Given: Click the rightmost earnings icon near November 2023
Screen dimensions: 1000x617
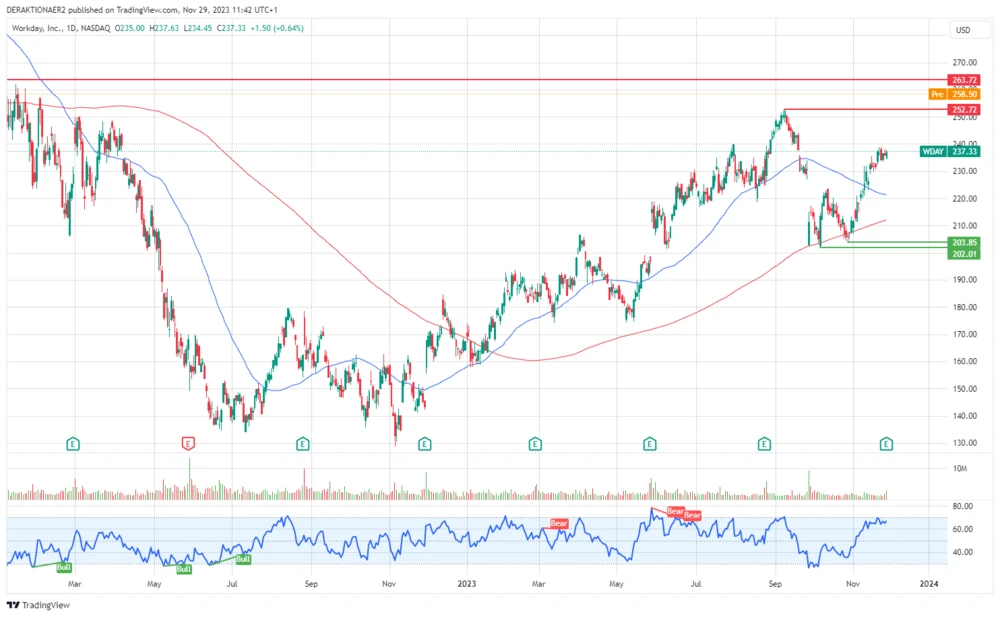Looking at the screenshot, I should (x=885, y=443).
